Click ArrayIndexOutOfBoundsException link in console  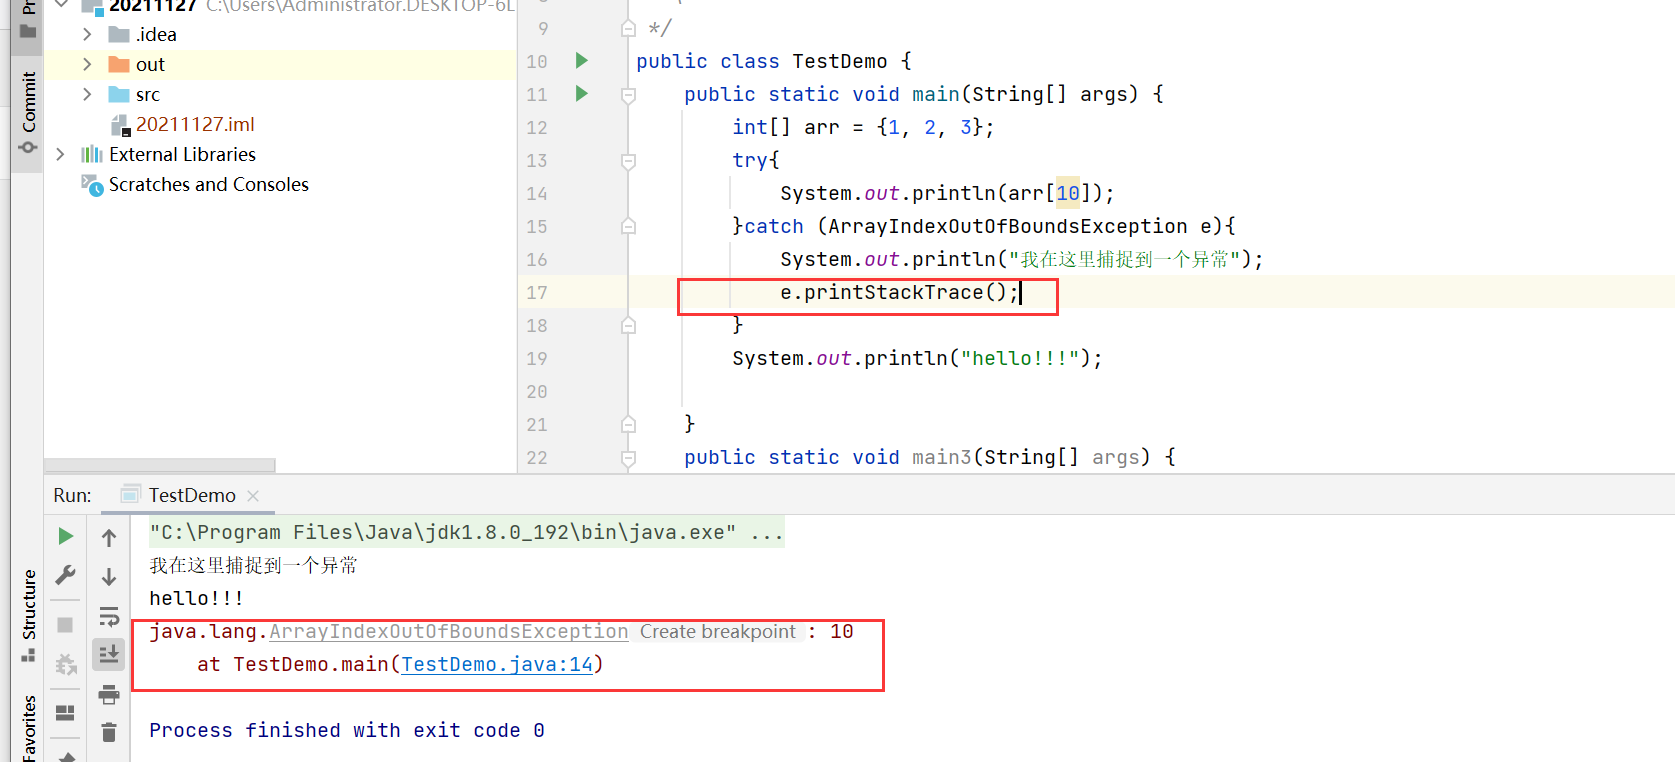[x=448, y=631]
